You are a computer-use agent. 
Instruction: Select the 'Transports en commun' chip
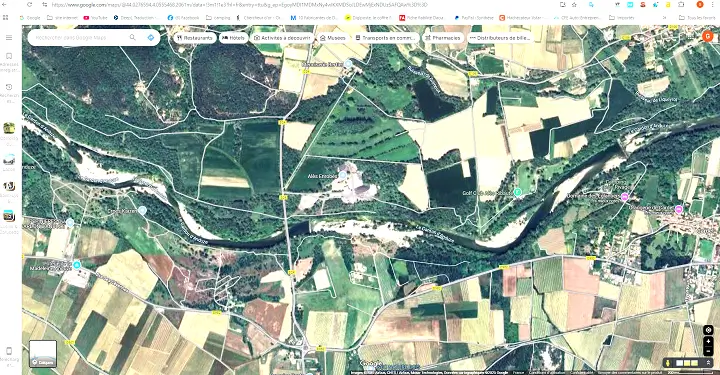pos(386,38)
